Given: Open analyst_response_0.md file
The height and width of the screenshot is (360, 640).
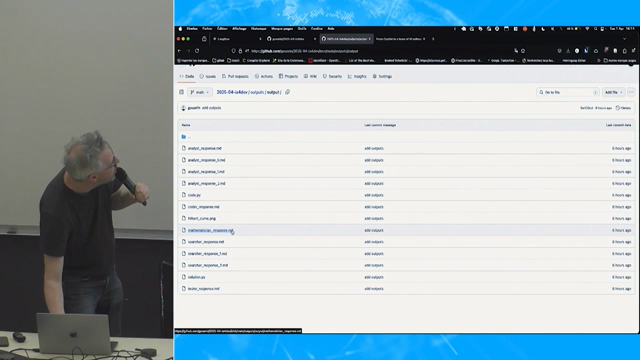Looking at the screenshot, I should (x=206, y=160).
